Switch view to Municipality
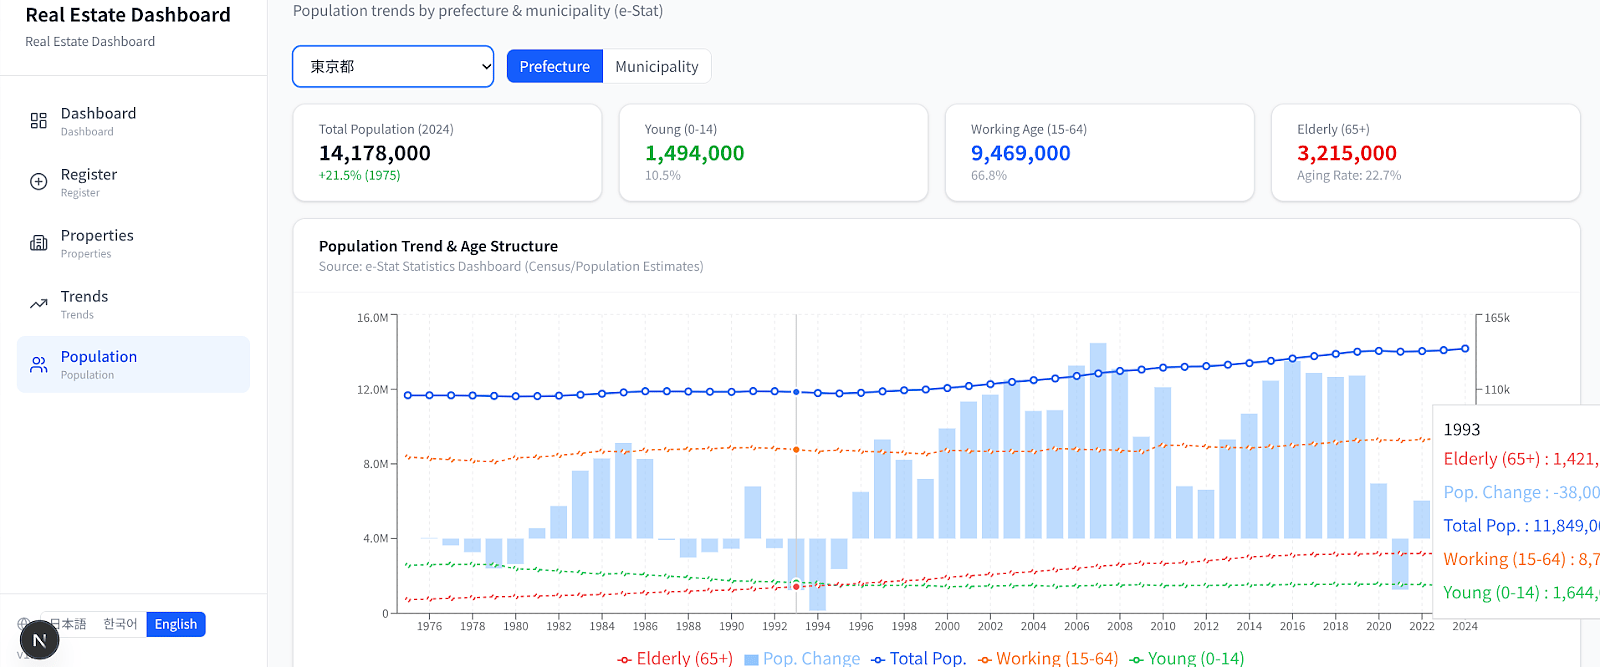The image size is (1600, 667). pos(656,67)
